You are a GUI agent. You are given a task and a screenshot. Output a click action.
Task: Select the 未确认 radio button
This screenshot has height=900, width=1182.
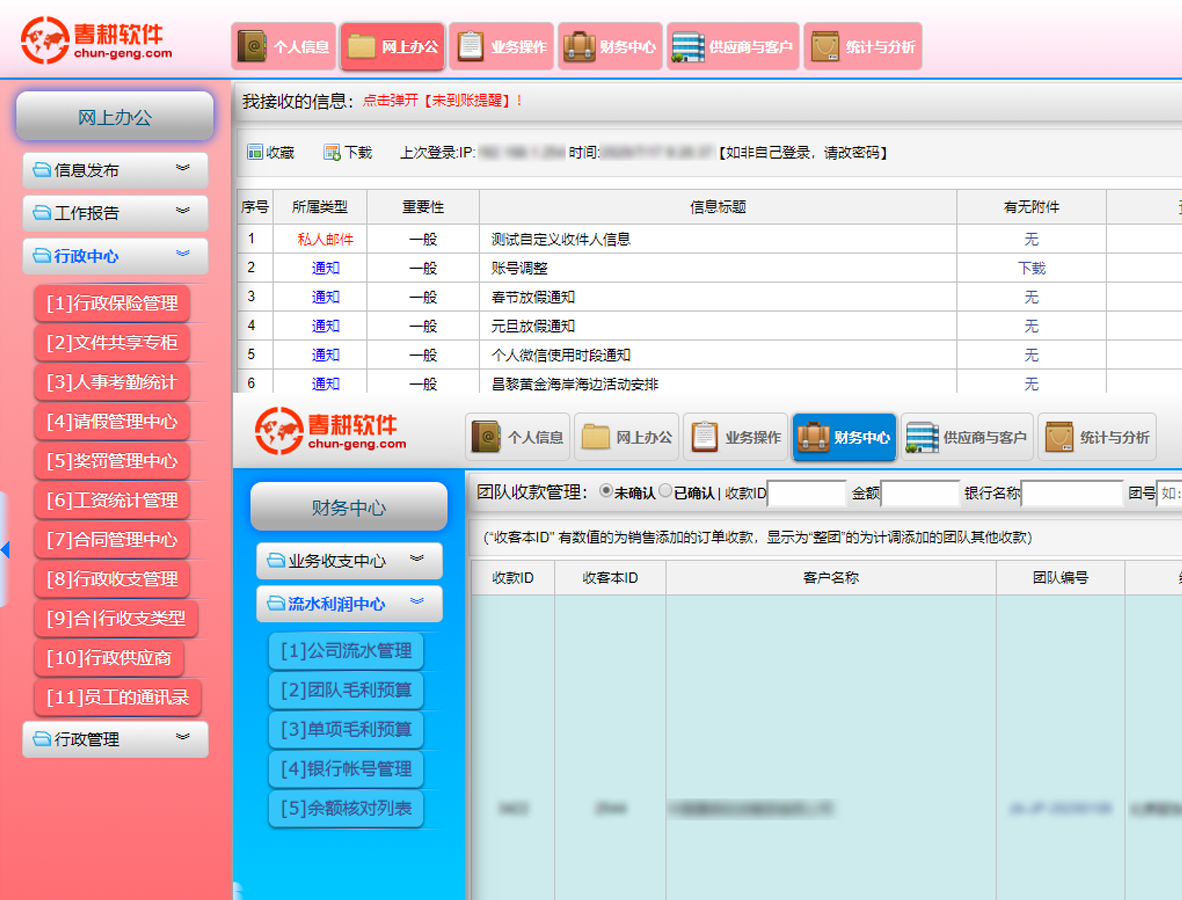coord(605,491)
